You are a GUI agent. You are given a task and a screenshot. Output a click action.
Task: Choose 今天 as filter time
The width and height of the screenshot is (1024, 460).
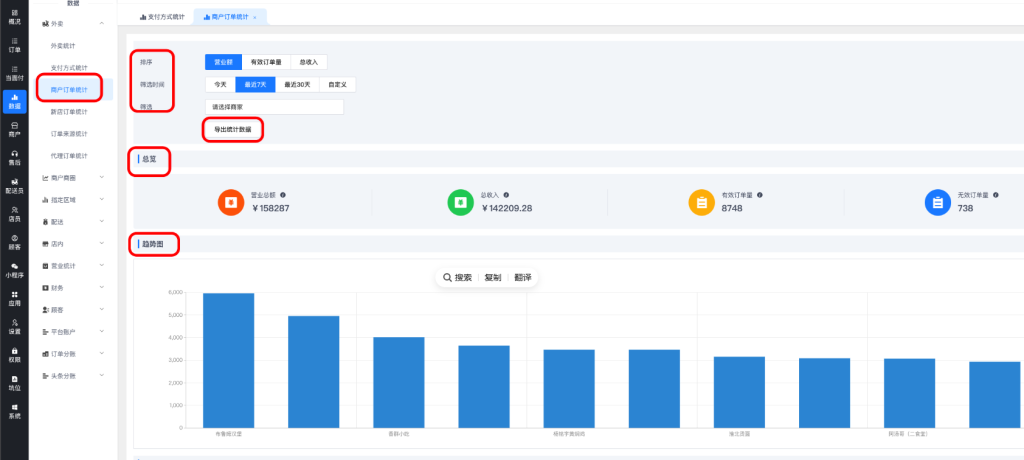[218, 84]
